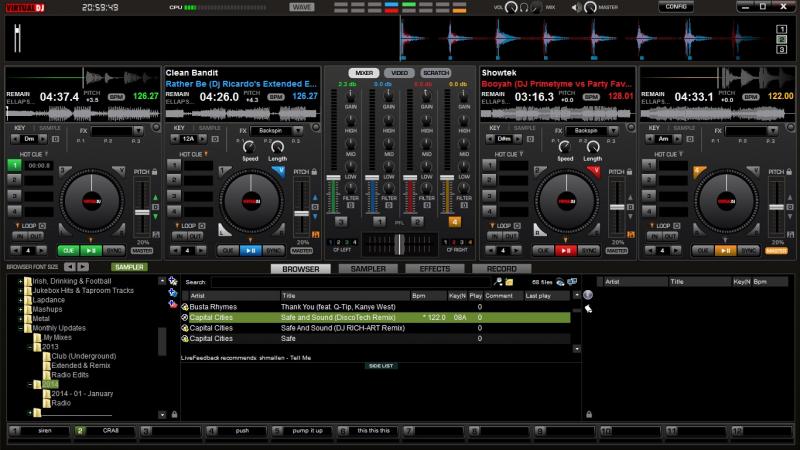Click the round FX activate button on the green deck
800x450 pixels.
point(156,128)
